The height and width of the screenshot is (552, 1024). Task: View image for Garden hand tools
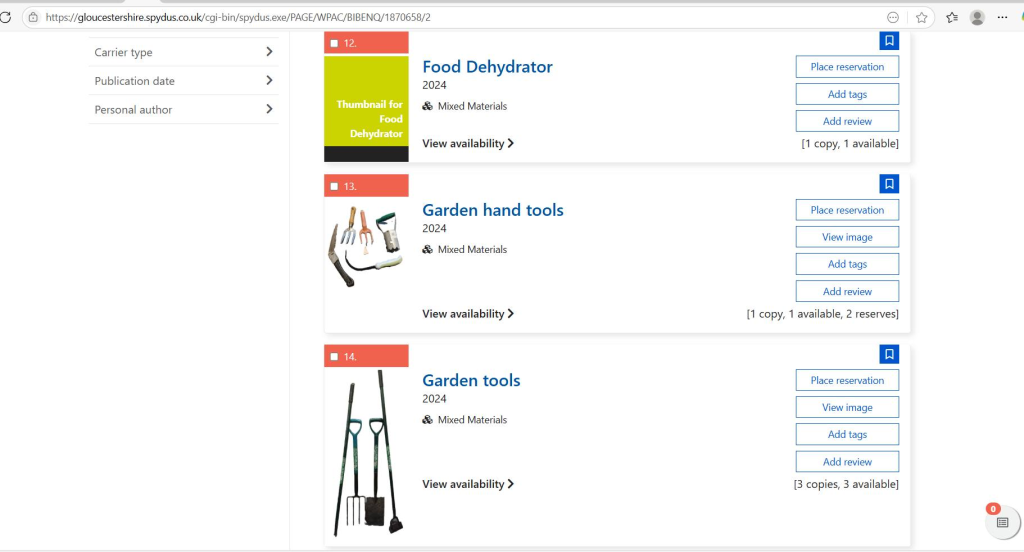coord(847,237)
